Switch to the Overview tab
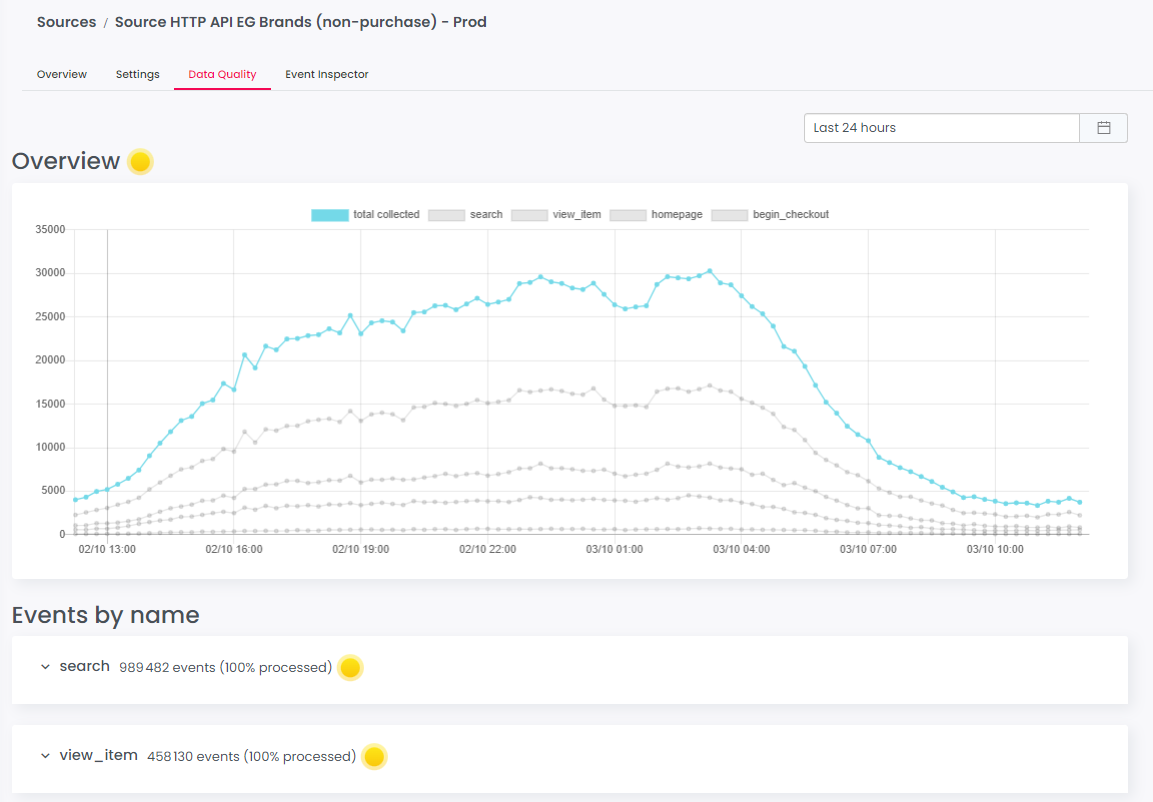The width and height of the screenshot is (1153, 802). pos(62,75)
